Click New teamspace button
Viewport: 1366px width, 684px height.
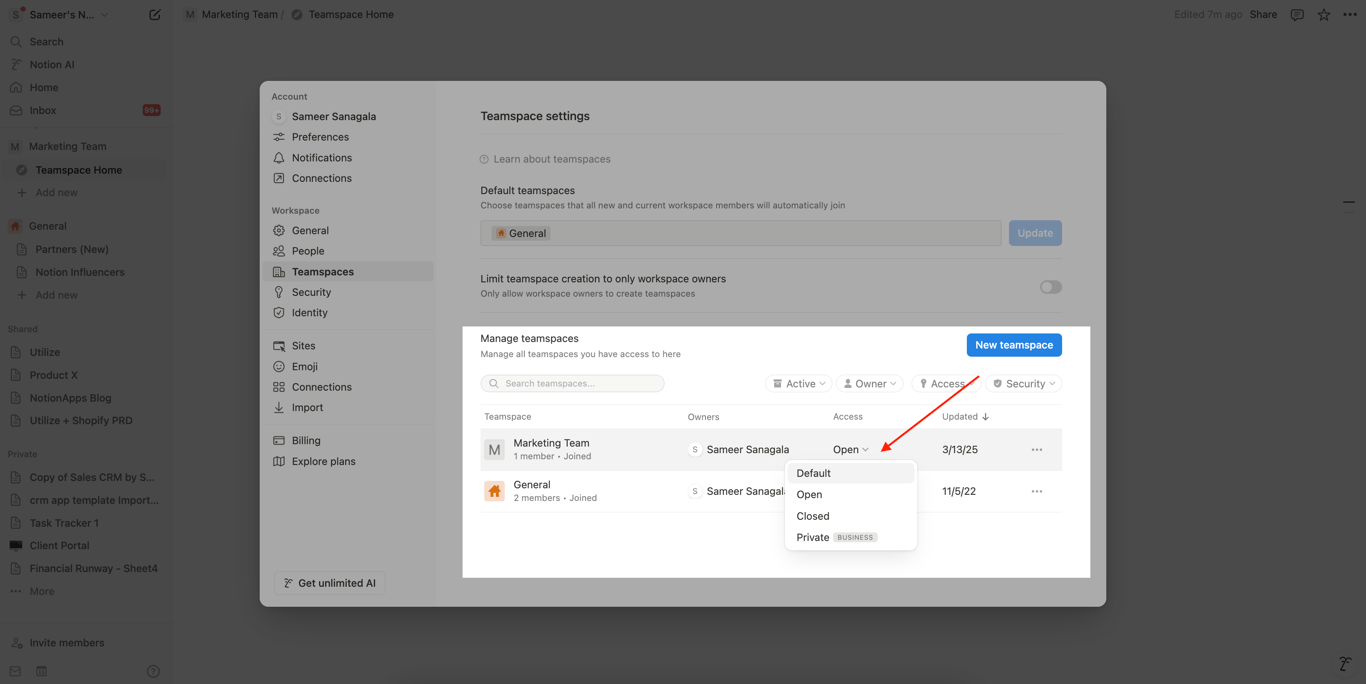[x=1014, y=345]
